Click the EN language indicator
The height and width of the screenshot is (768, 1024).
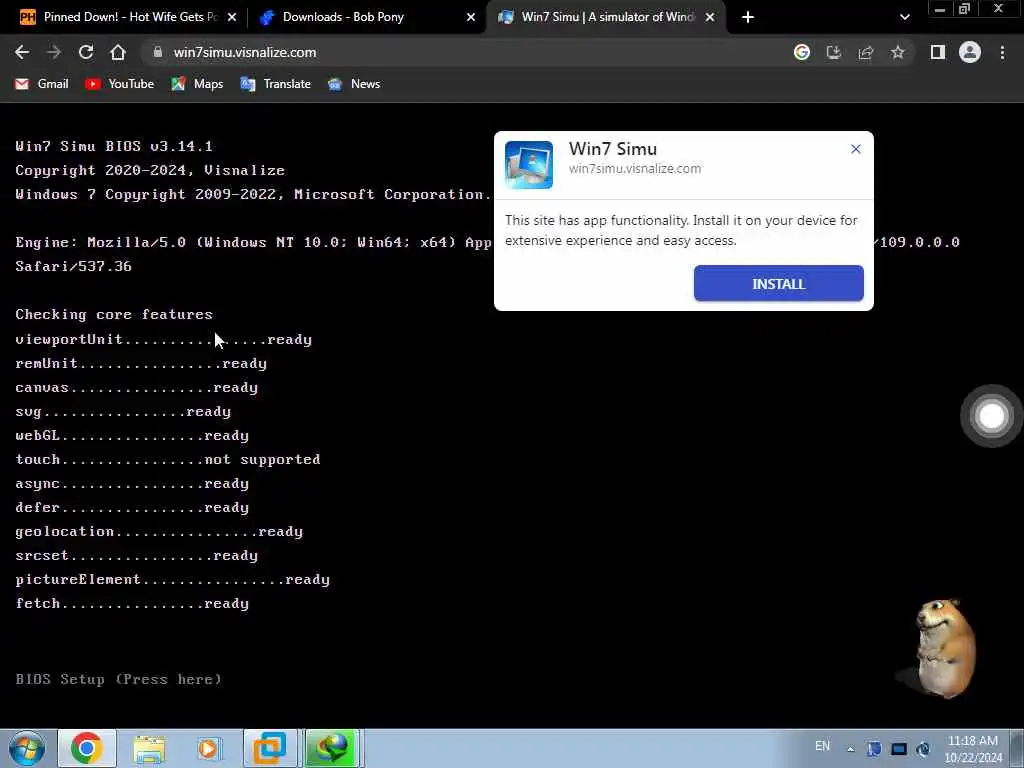[x=822, y=746]
